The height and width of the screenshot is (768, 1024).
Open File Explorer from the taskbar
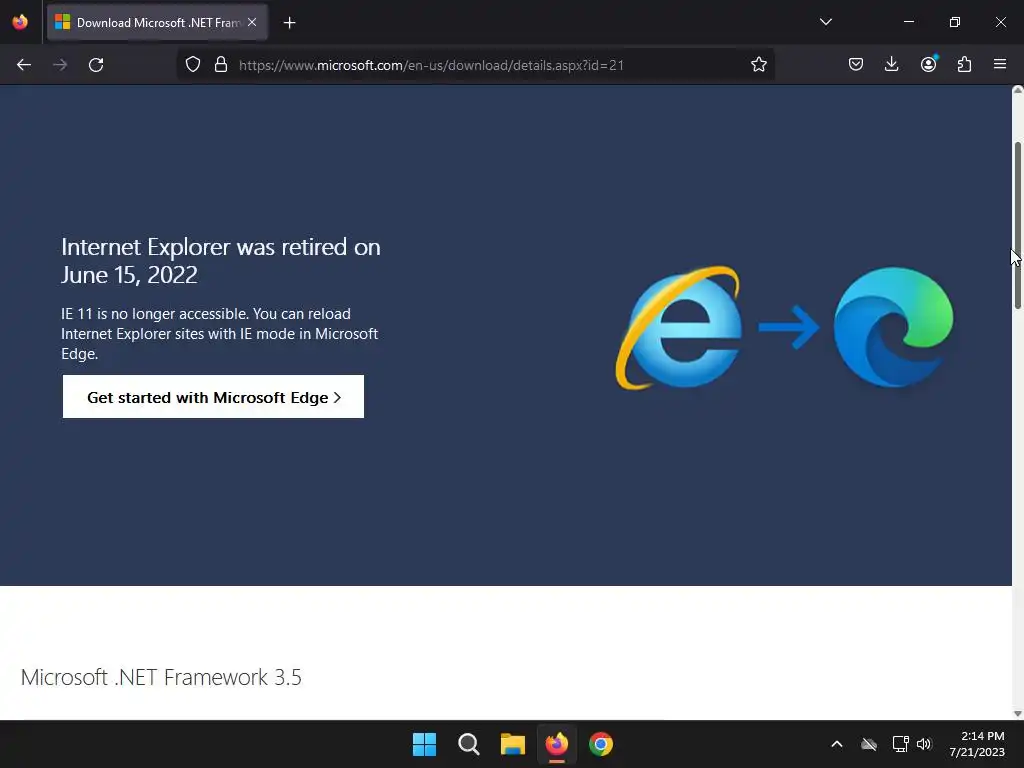(x=513, y=744)
